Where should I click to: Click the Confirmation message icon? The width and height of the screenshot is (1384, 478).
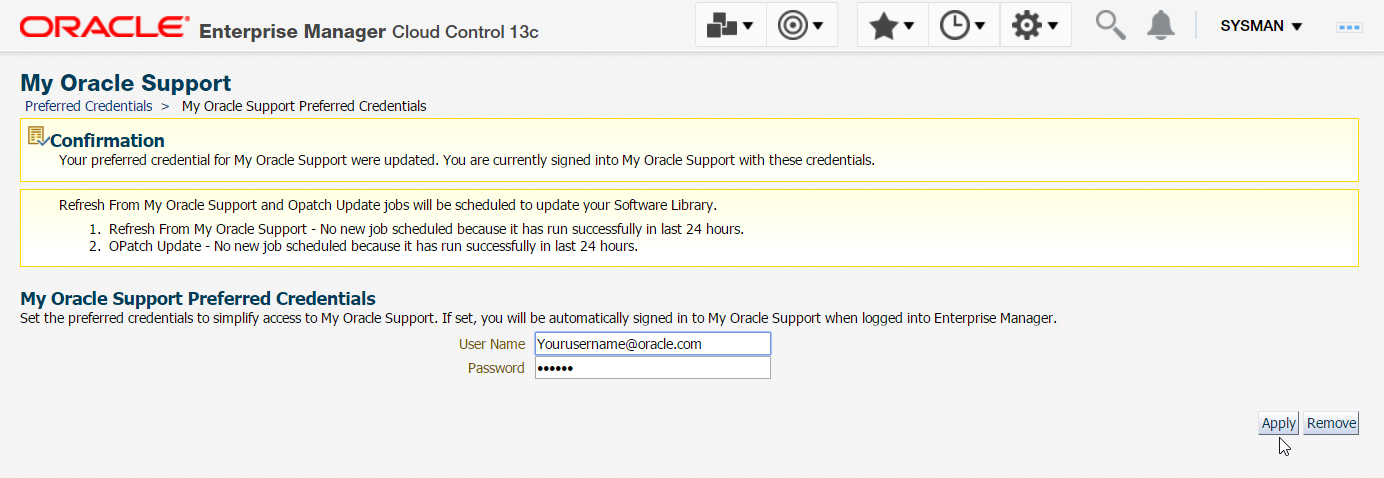coord(38,136)
